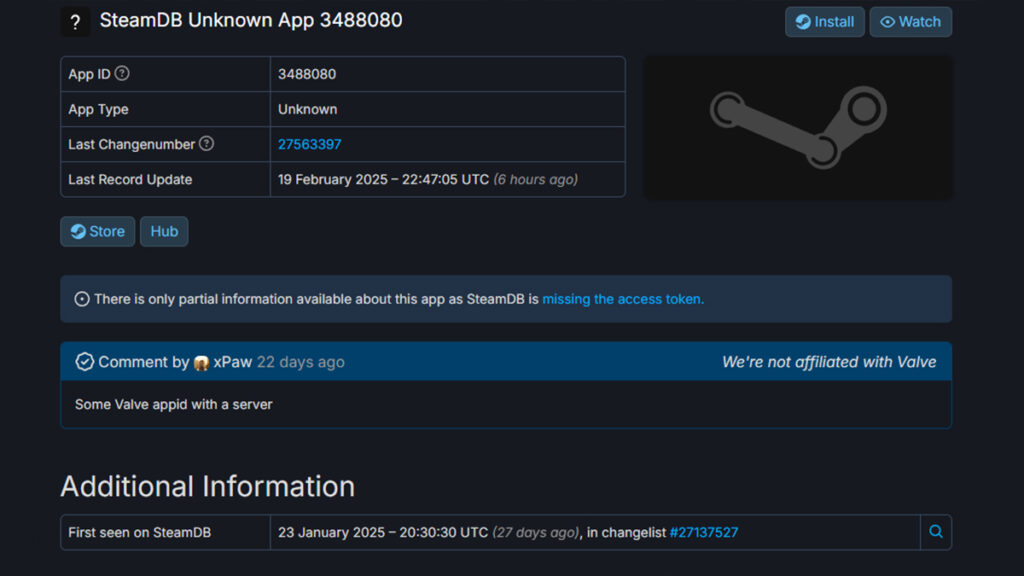Click the checkmark badge icon before Comment by

(84, 362)
